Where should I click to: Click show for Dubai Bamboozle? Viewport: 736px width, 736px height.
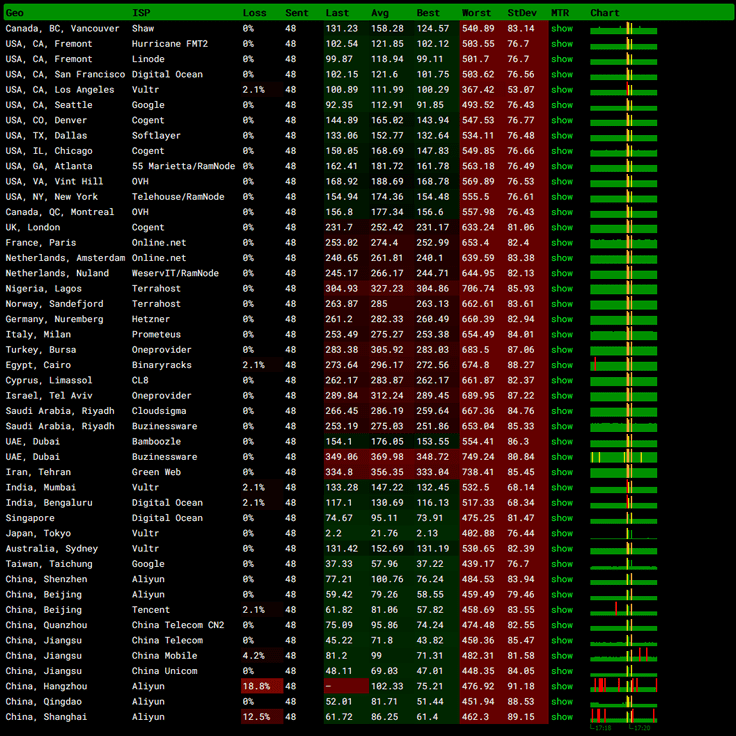(562, 442)
